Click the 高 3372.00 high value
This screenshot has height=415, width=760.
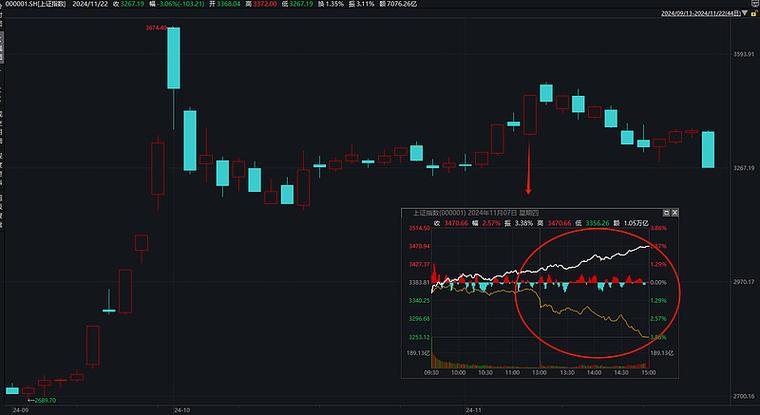click(x=261, y=4)
